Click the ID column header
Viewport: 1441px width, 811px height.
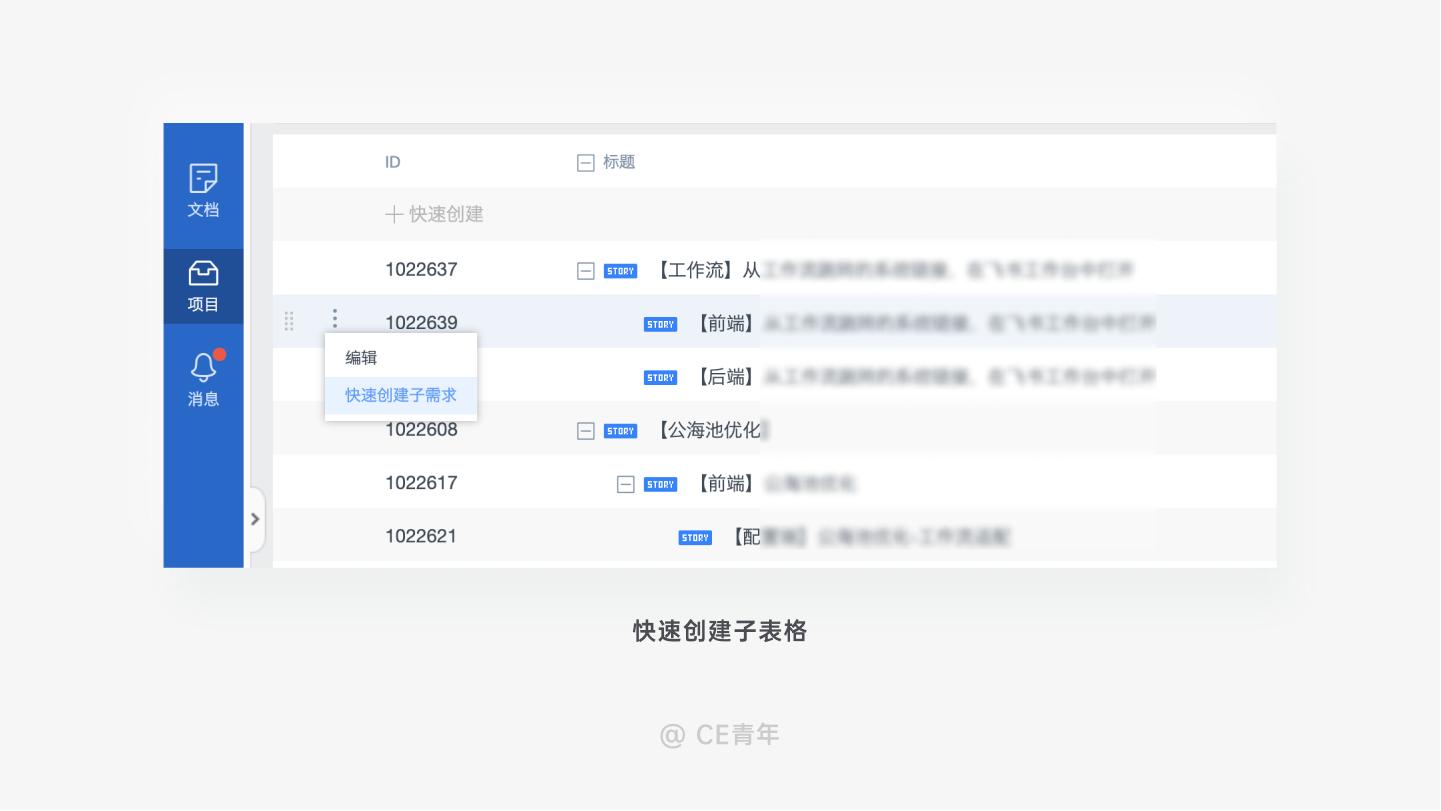393,162
